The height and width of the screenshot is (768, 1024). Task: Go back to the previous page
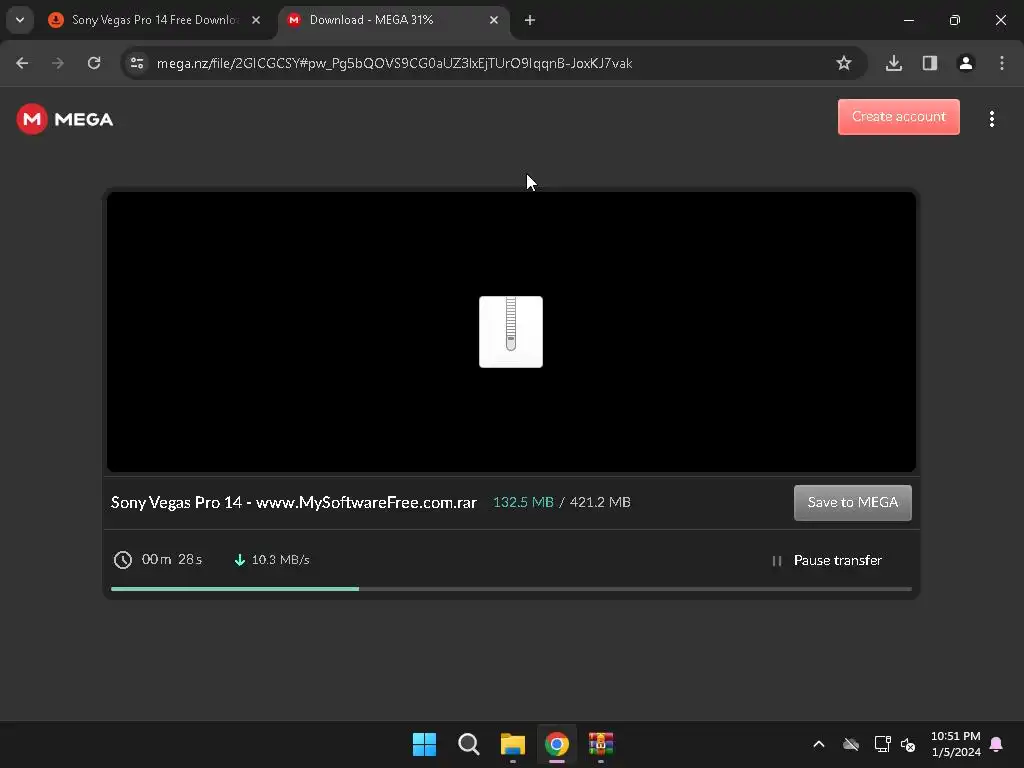tap(22, 63)
